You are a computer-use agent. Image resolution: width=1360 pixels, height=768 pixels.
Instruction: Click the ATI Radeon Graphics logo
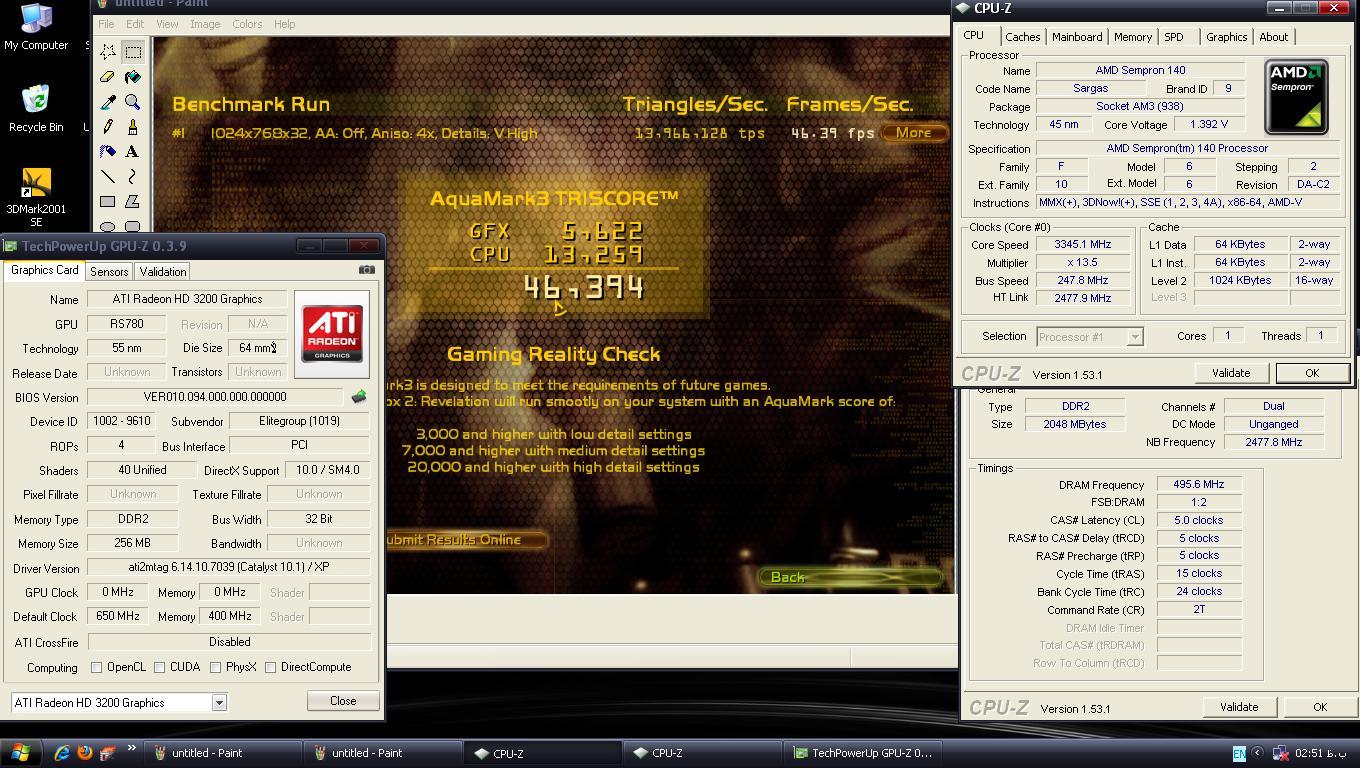pyautogui.click(x=332, y=334)
